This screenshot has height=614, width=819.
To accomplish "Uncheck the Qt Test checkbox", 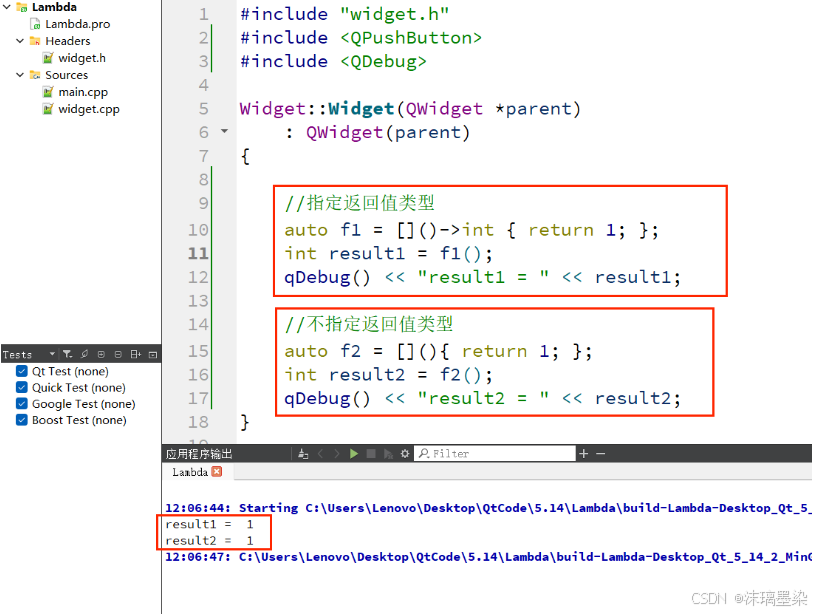I will pos(21,371).
